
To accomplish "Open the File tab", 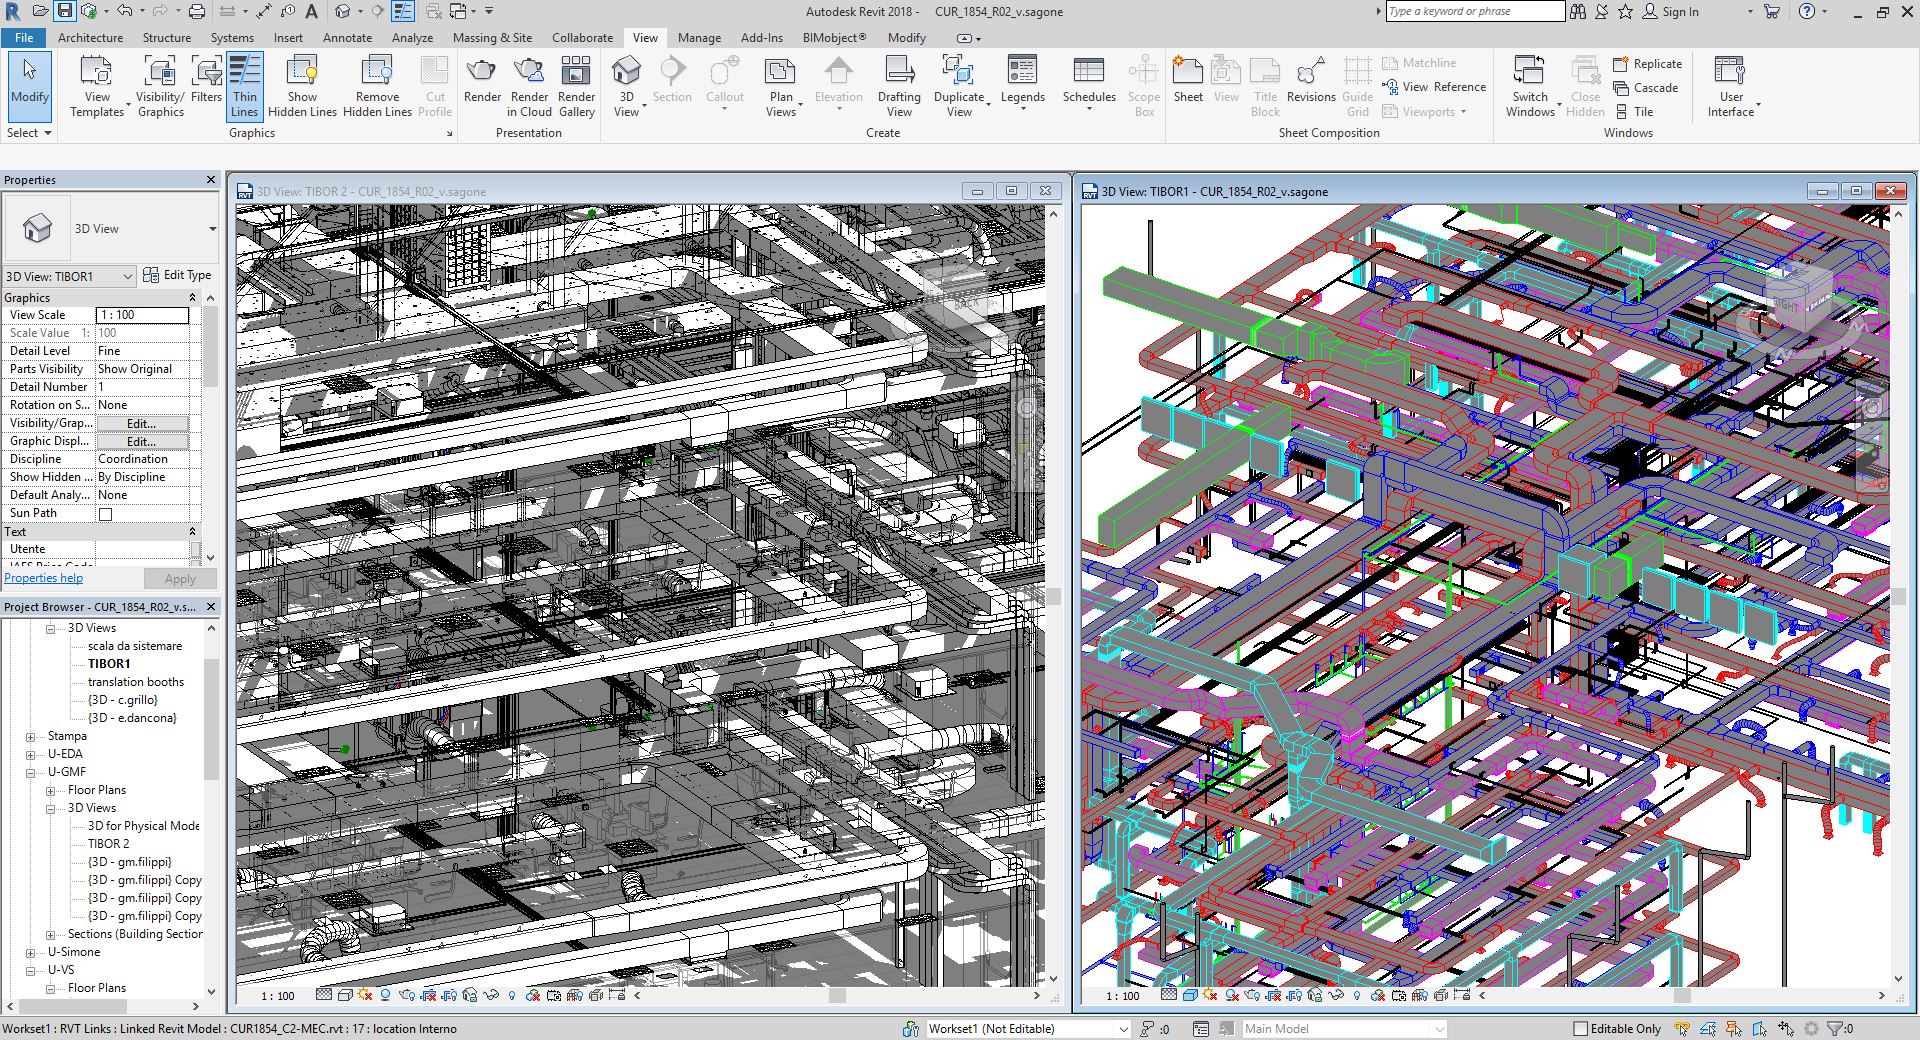I will (24, 37).
